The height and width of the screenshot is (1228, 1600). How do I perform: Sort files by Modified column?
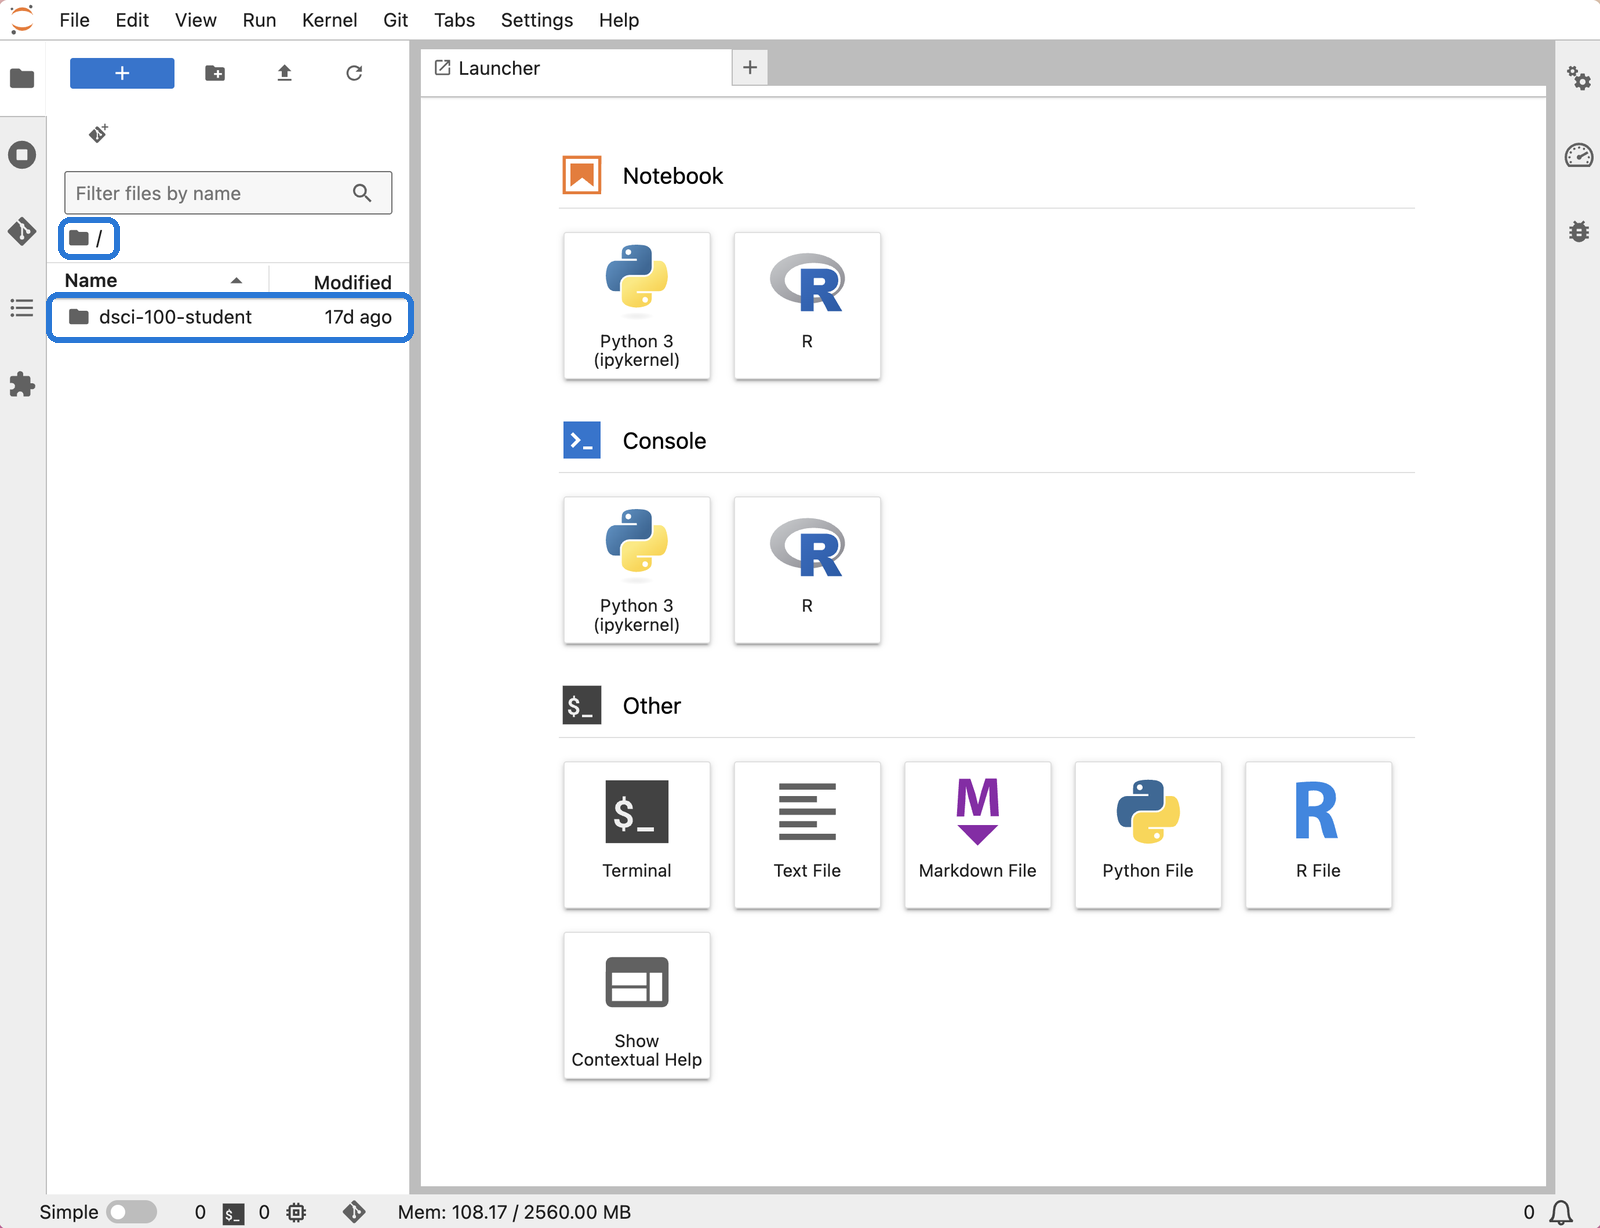(352, 282)
